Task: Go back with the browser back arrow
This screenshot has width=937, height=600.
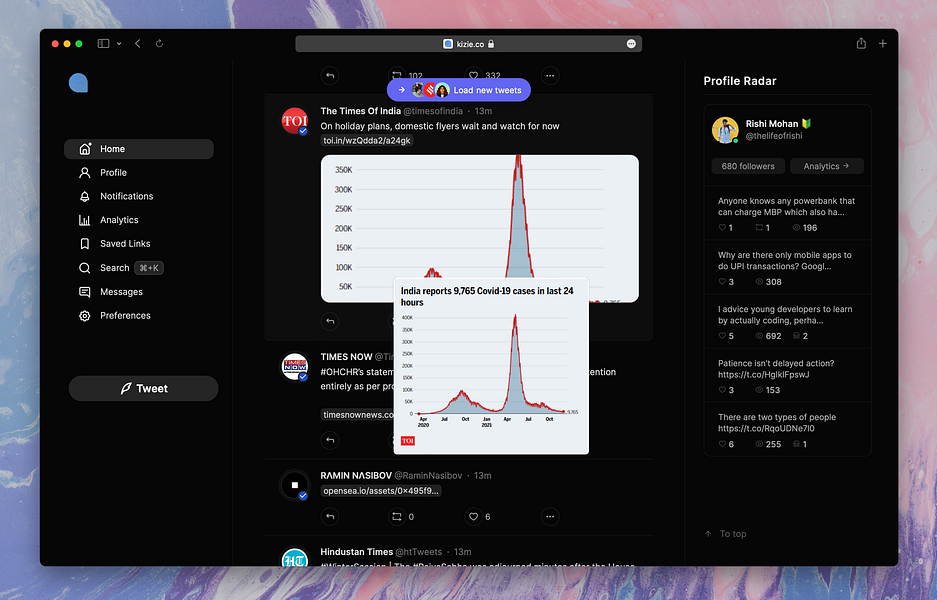Action: click(138, 44)
